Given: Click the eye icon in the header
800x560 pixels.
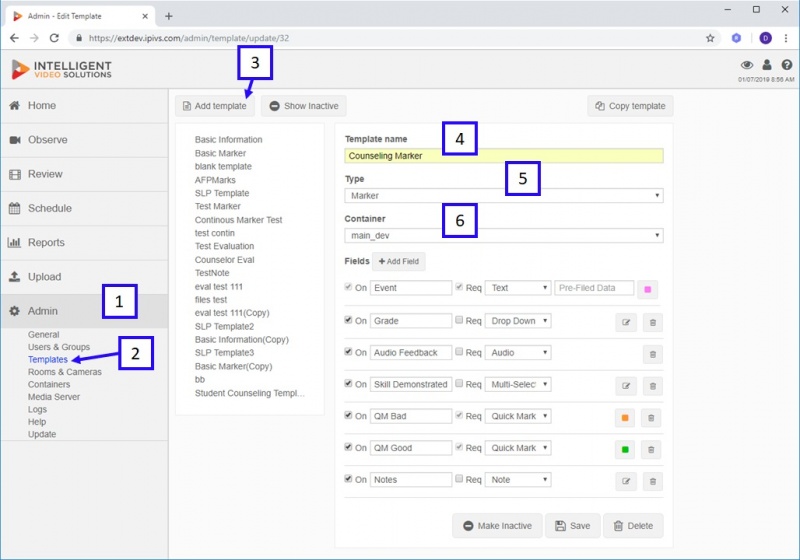Looking at the screenshot, I should coord(747,65).
